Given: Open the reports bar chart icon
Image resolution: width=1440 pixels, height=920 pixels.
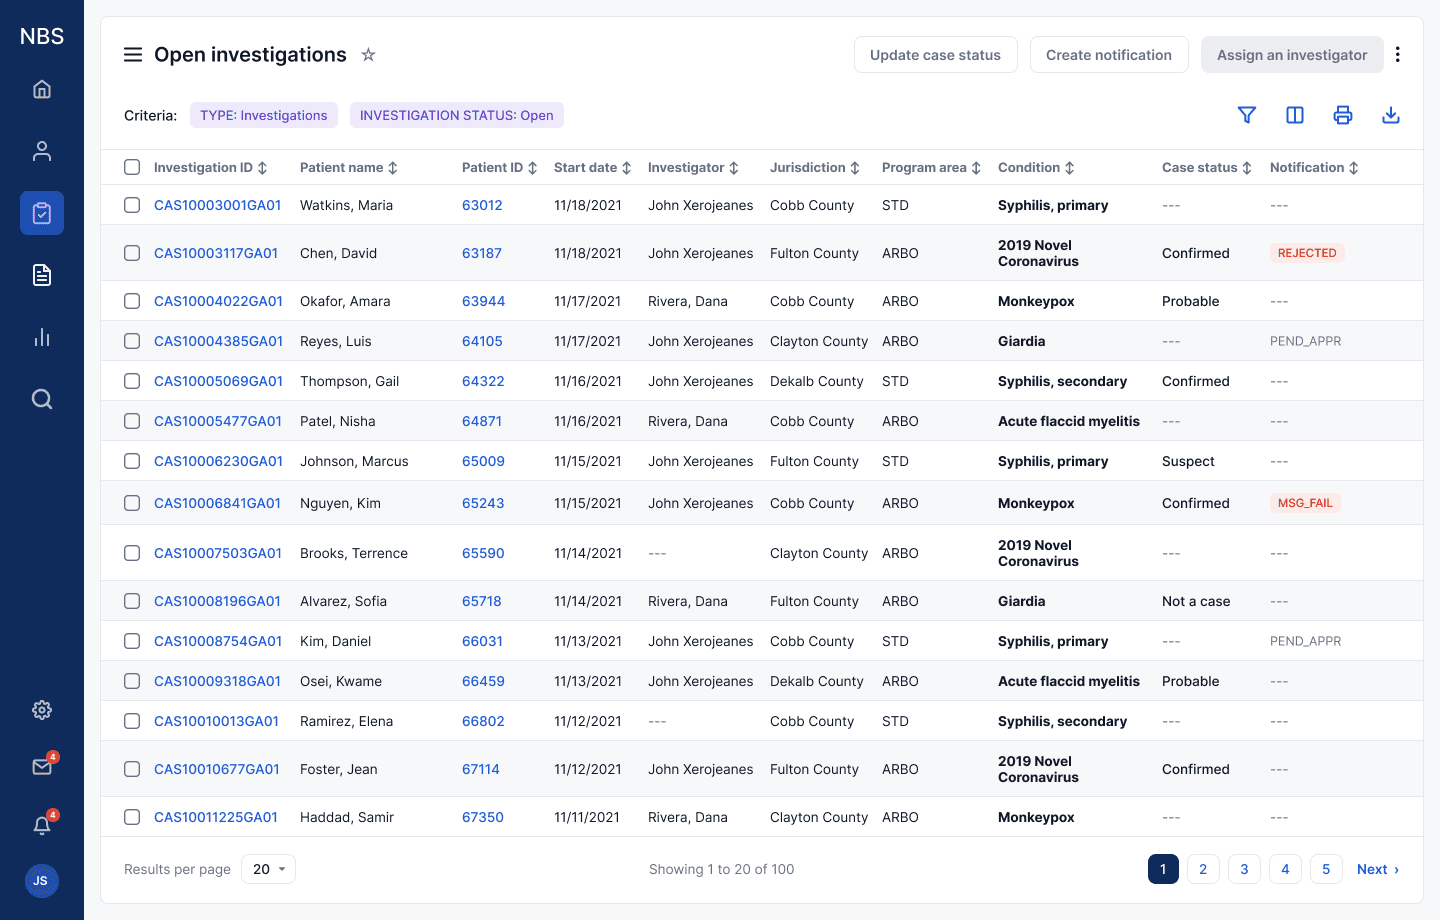Looking at the screenshot, I should (42, 337).
